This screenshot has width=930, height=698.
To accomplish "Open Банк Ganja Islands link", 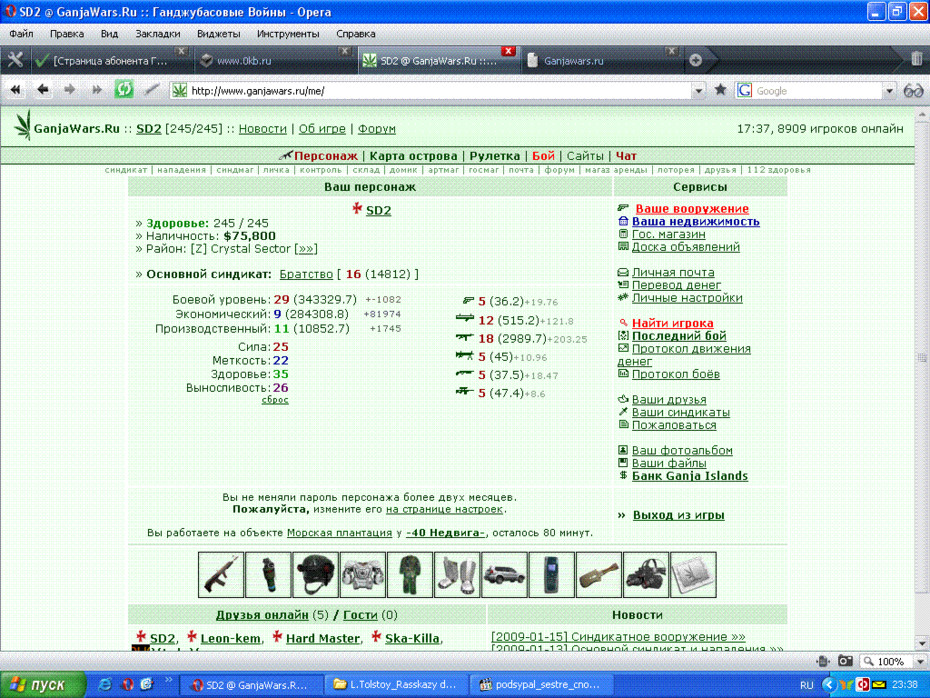I will [690, 476].
